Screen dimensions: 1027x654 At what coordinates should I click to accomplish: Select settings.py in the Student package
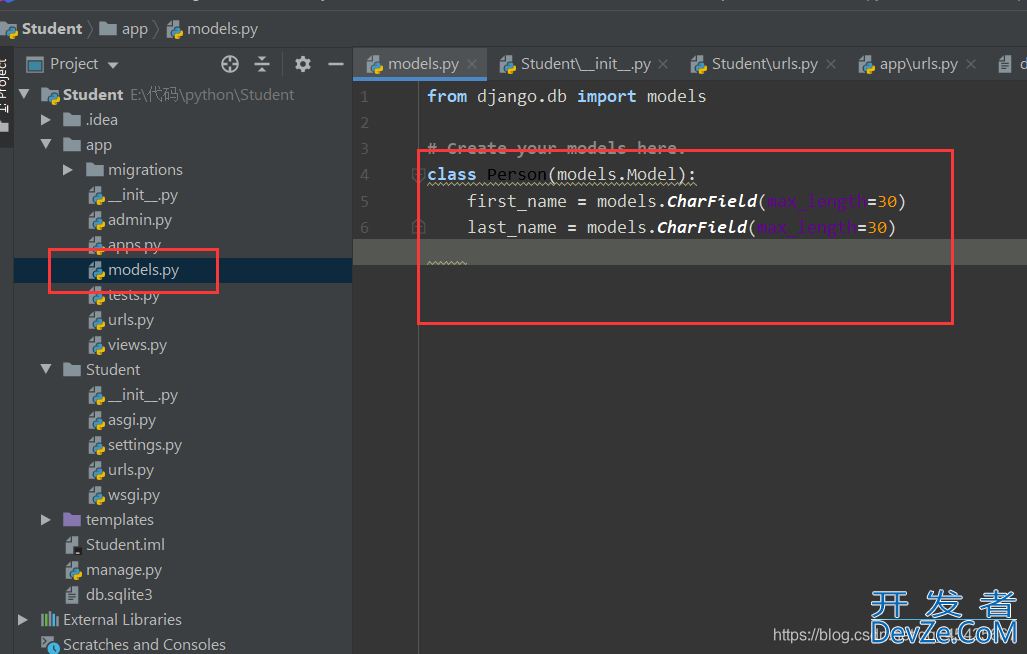(145, 445)
